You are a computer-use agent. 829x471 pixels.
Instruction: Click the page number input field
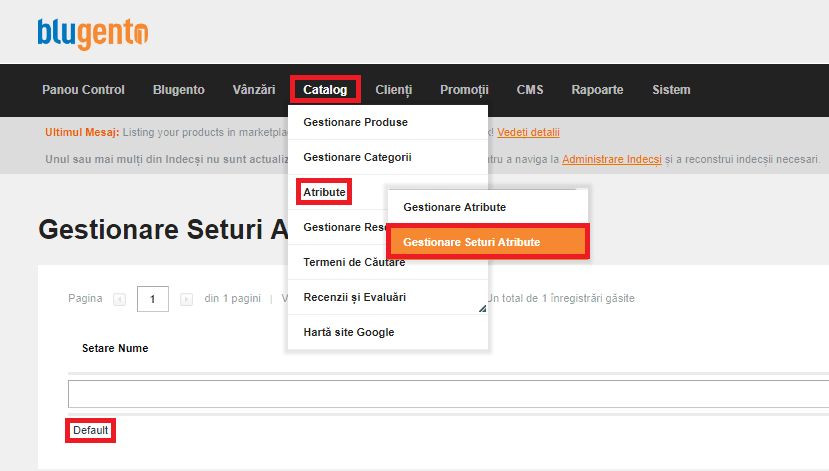153,299
